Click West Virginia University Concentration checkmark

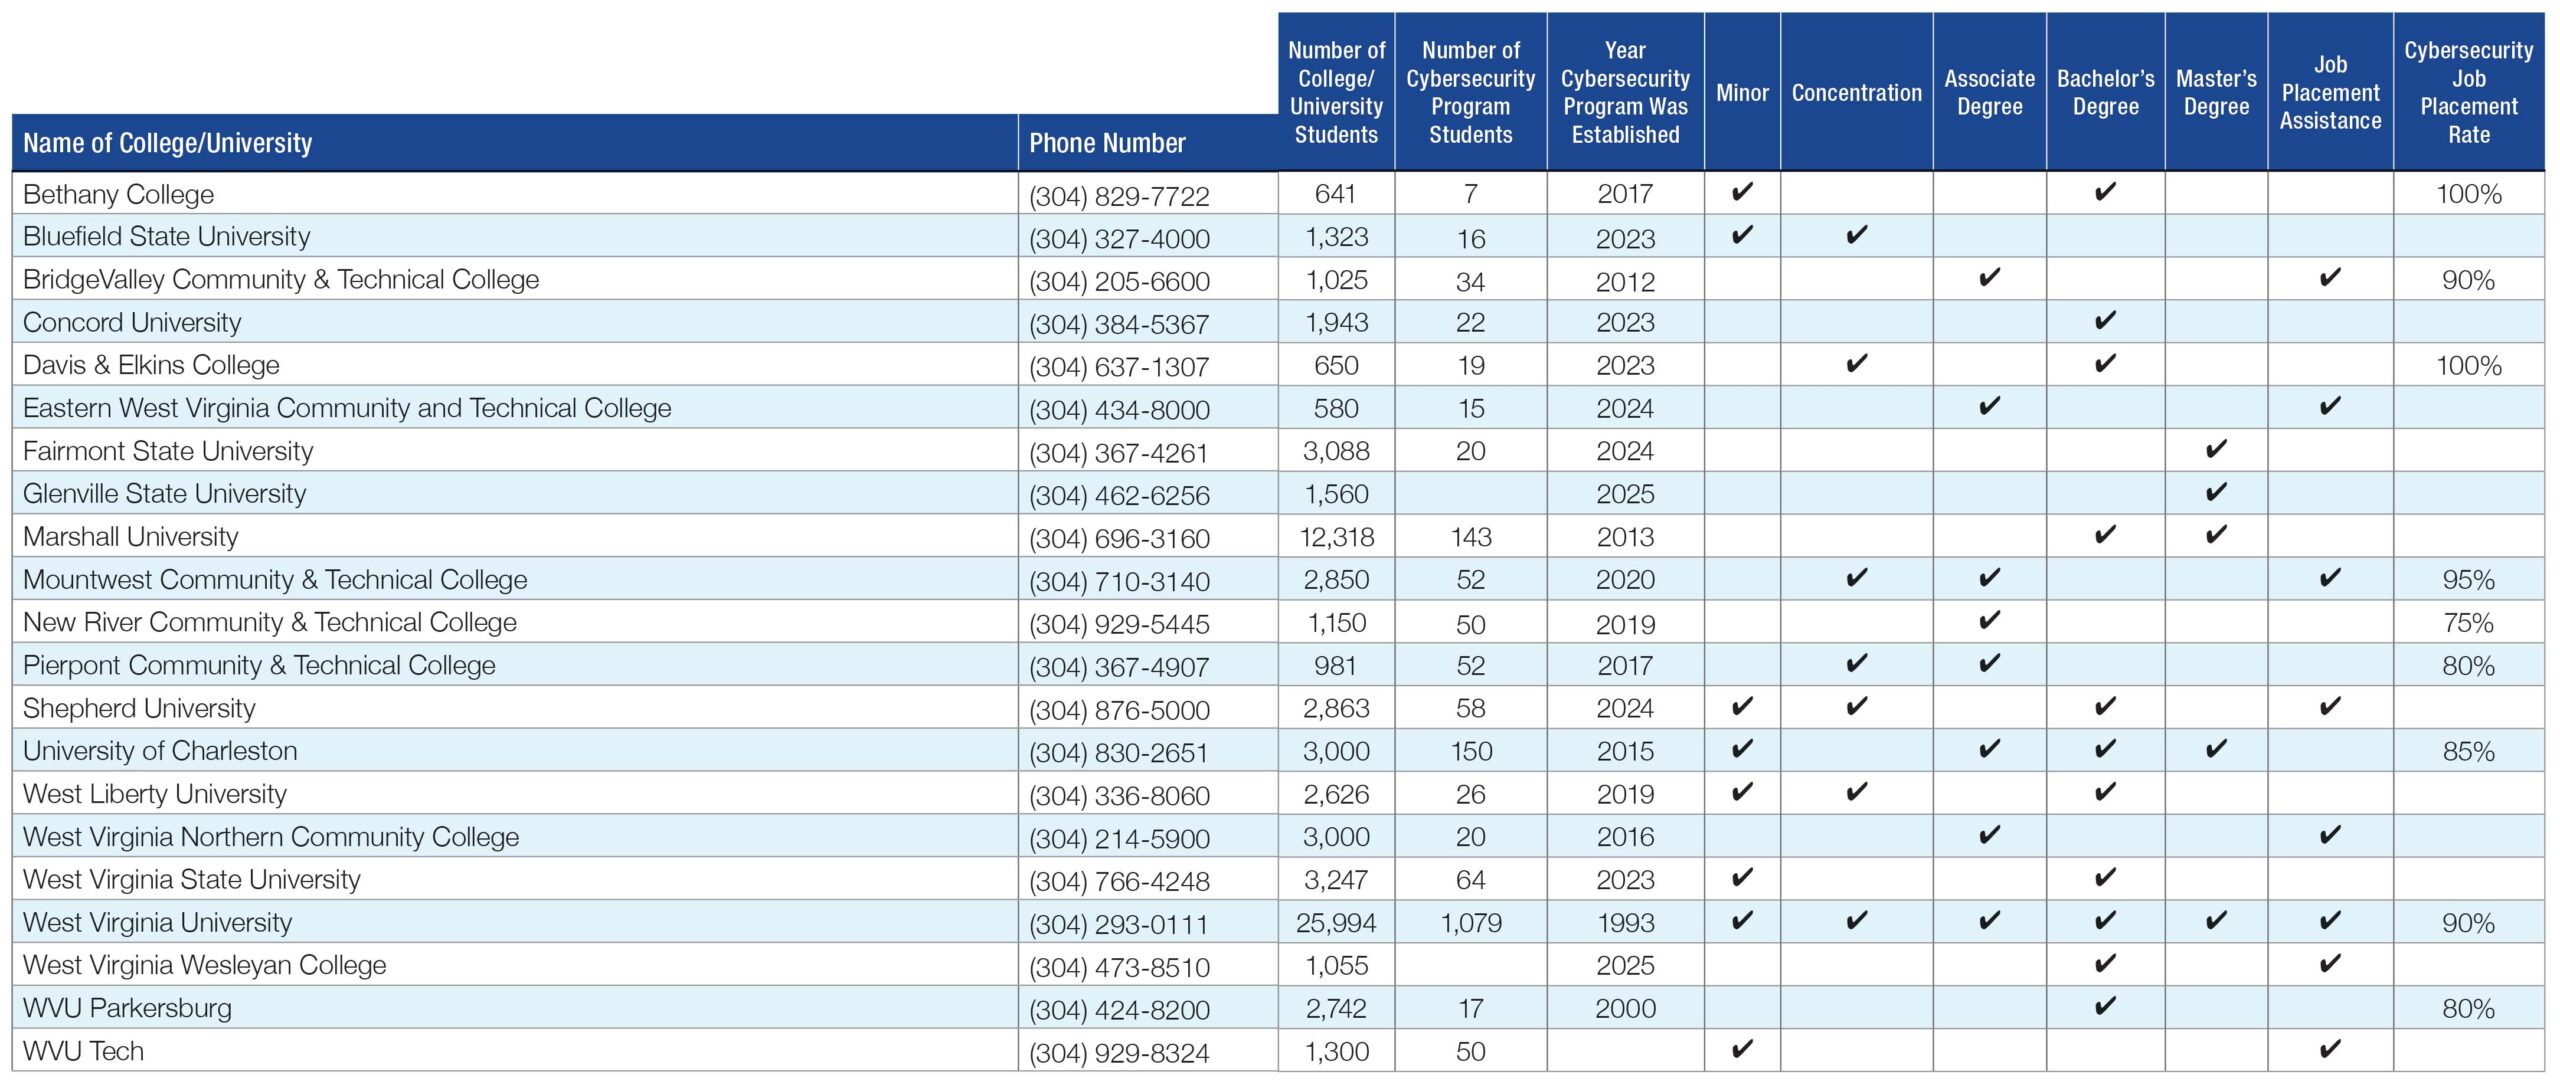tap(1856, 920)
